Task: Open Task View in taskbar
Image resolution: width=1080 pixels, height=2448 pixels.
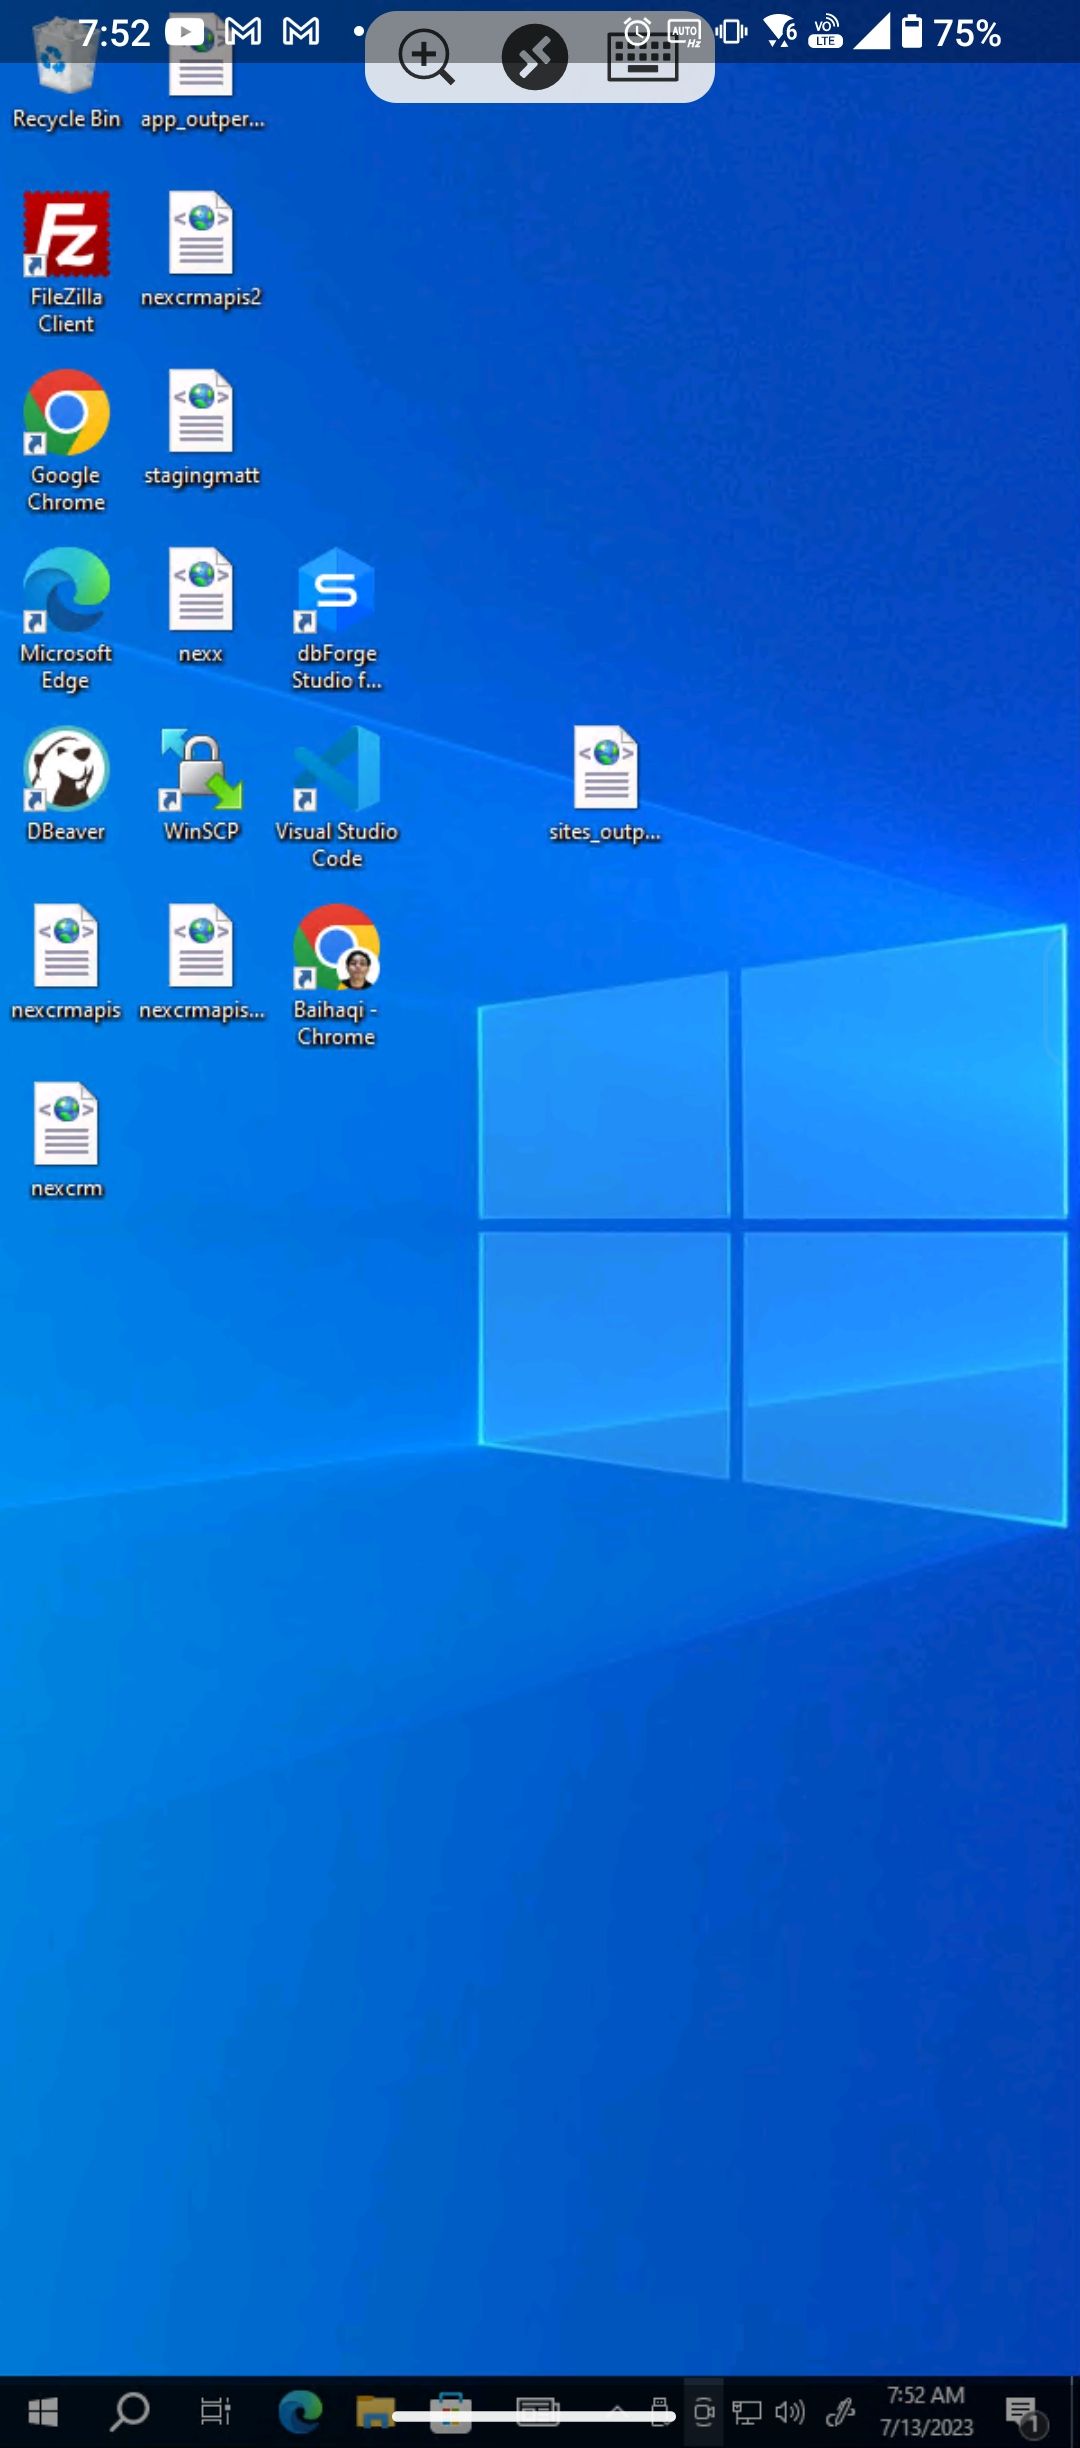Action: (215, 2412)
